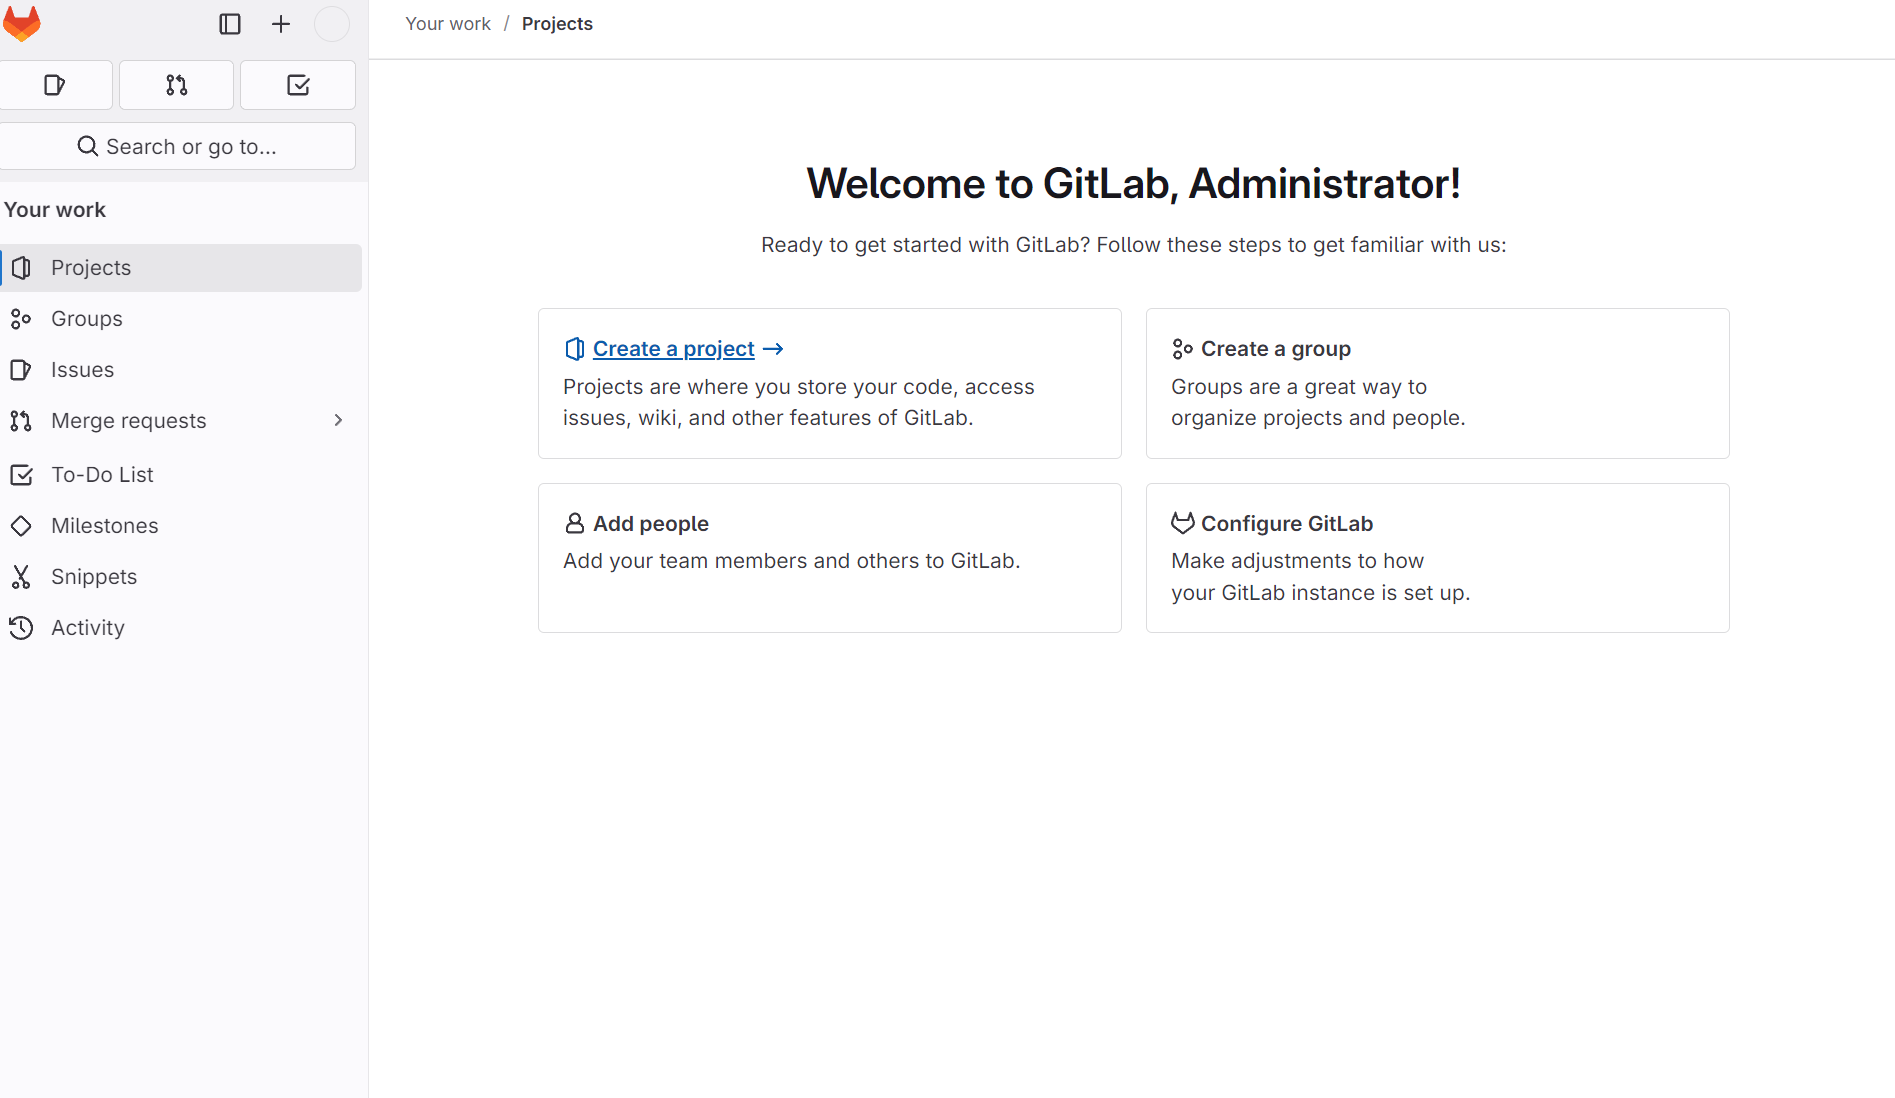Click text 'Groups are a great way to'
1895x1098 pixels.
(x=1299, y=387)
